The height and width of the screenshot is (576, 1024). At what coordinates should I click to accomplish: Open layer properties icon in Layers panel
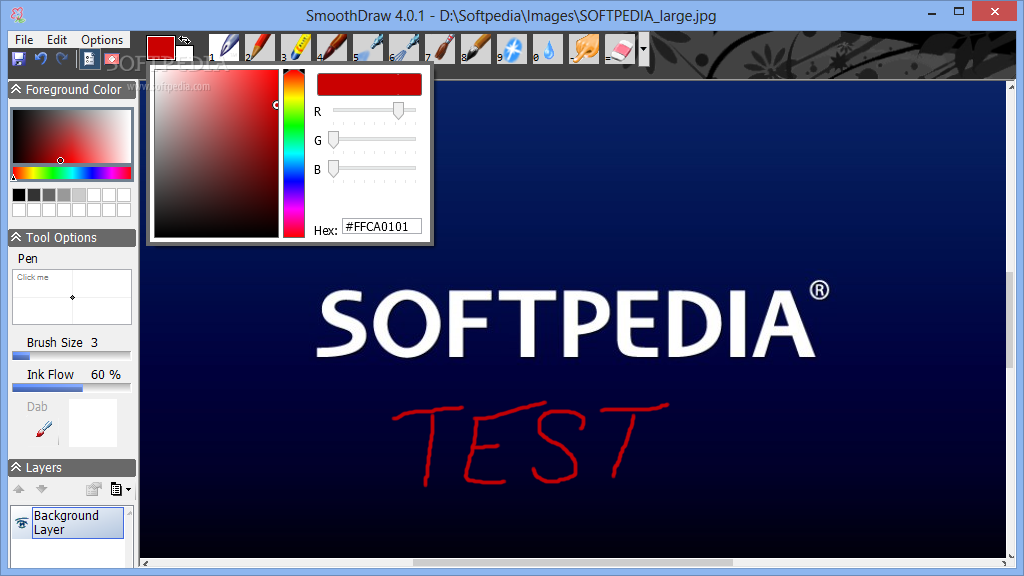[x=94, y=489]
